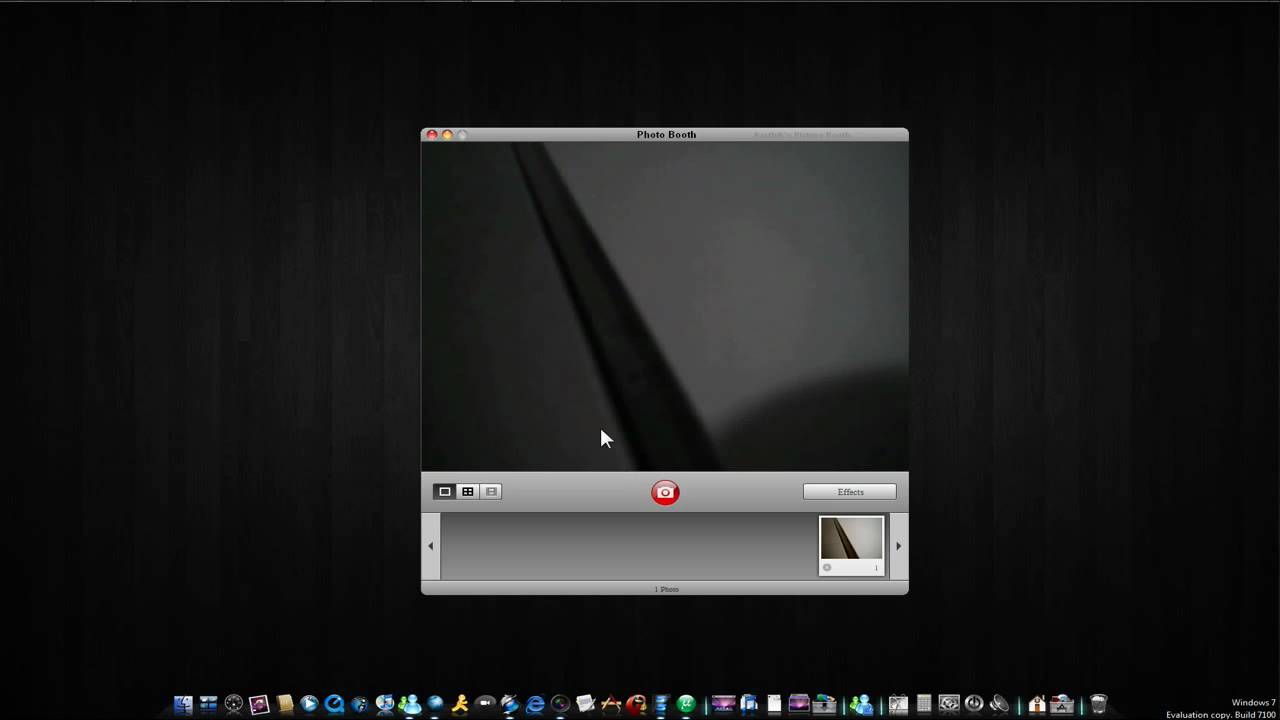Open the gear settings panel dock icon
This screenshot has width=1280, height=720.
[x=949, y=704]
